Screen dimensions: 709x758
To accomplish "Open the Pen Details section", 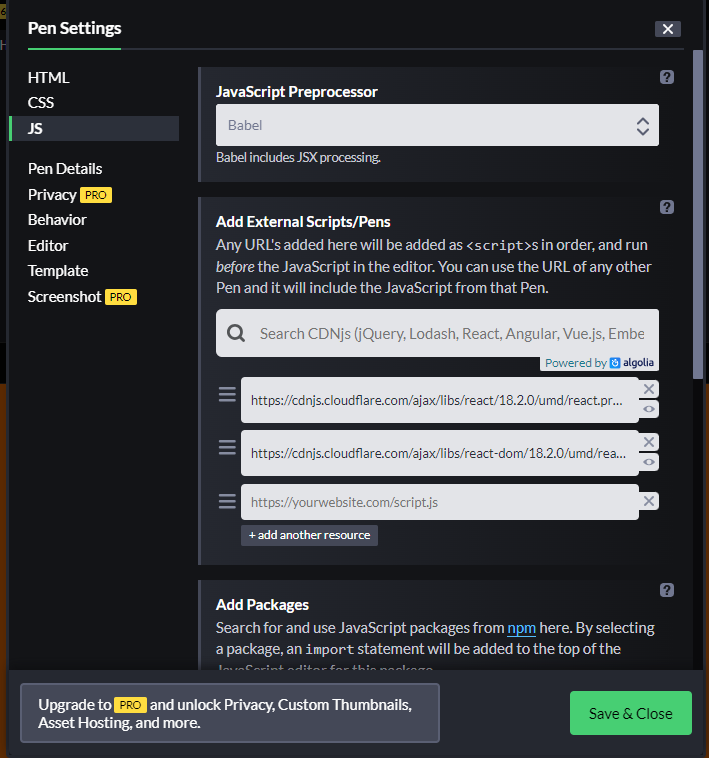I will tap(65, 169).
